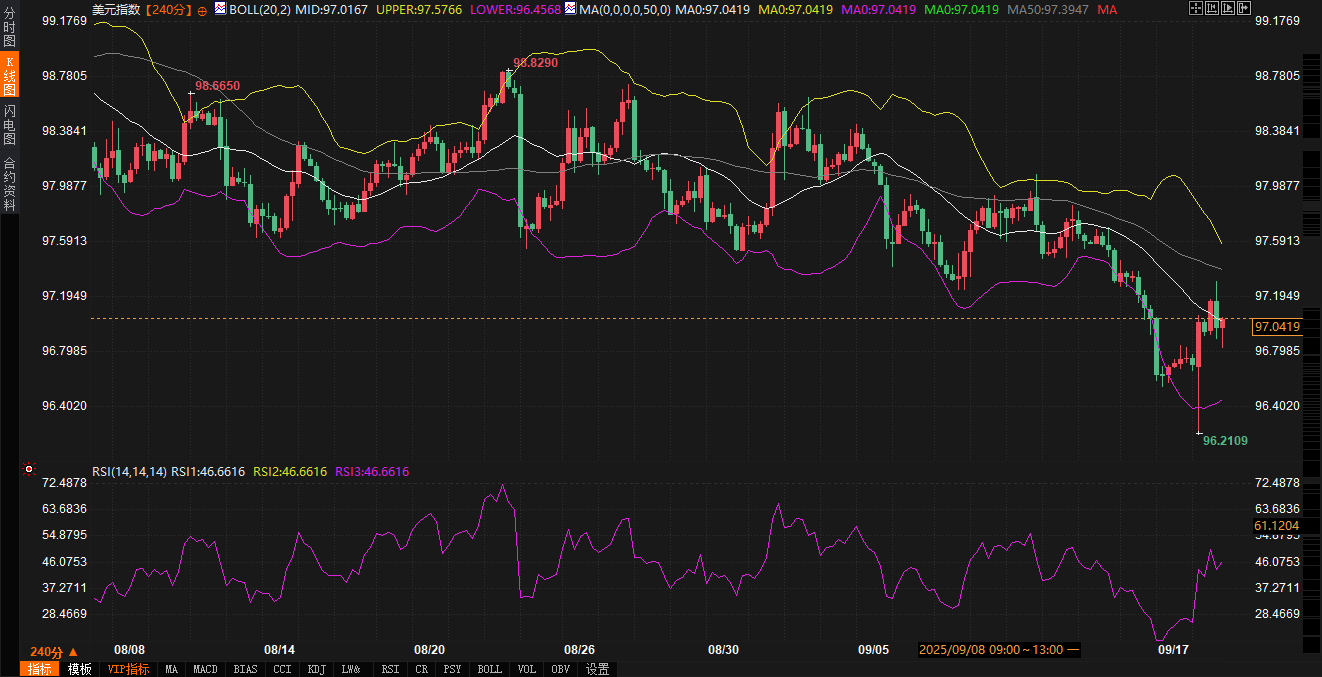
Task: Click the MA(0,0,0,0,50,0) parameter label
Action: click(624, 9)
